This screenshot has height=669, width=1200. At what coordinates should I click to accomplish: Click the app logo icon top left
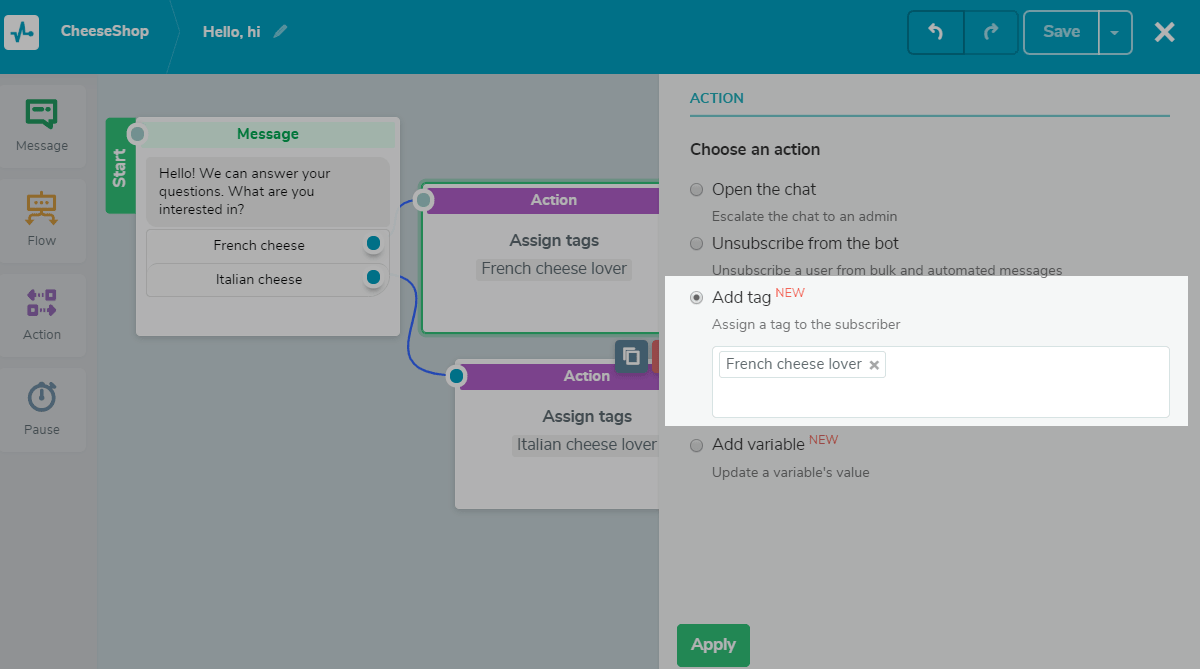pyautogui.click(x=21, y=32)
